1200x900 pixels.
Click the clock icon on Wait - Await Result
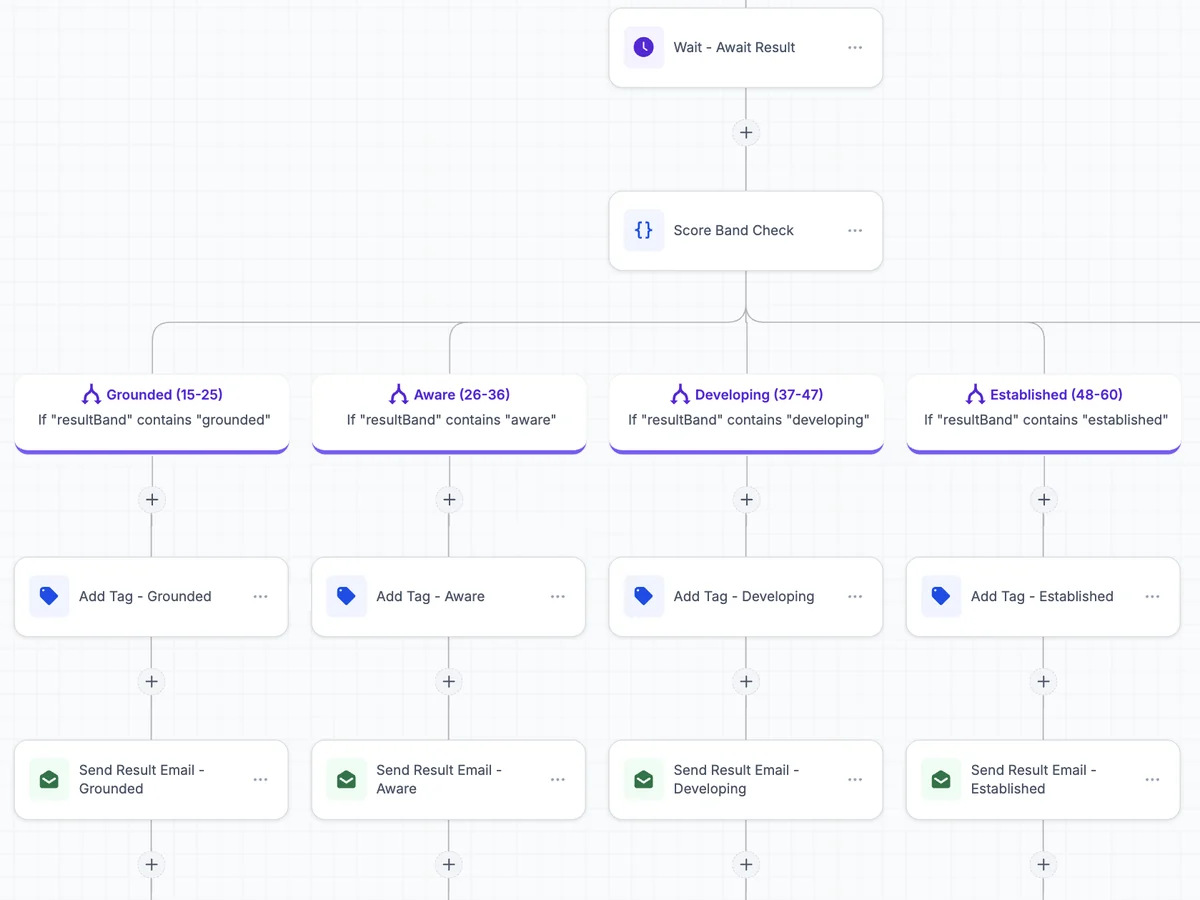point(644,47)
